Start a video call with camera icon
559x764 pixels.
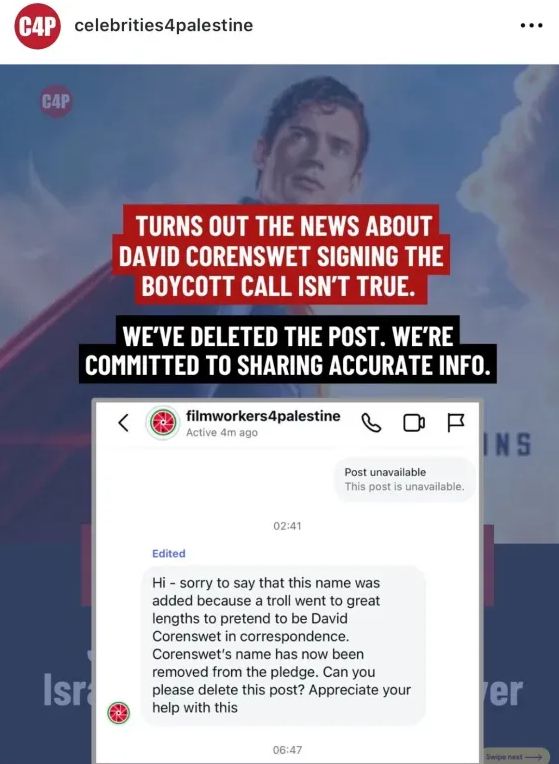(414, 423)
